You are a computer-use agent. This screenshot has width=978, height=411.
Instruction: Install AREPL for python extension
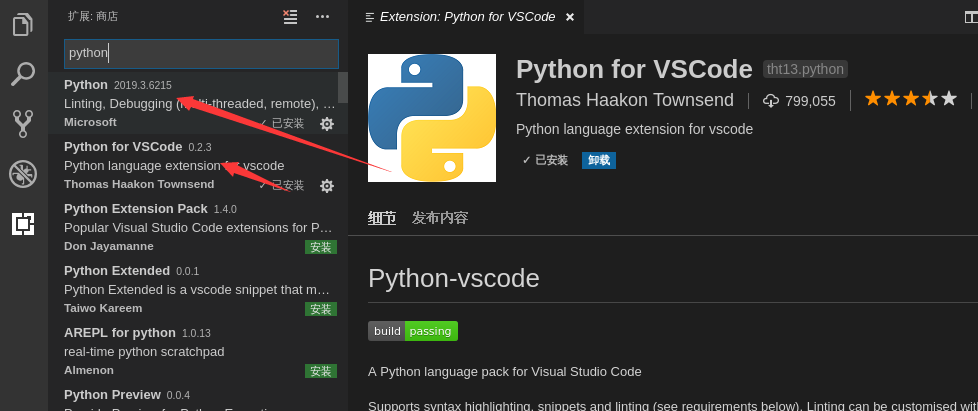coord(321,371)
